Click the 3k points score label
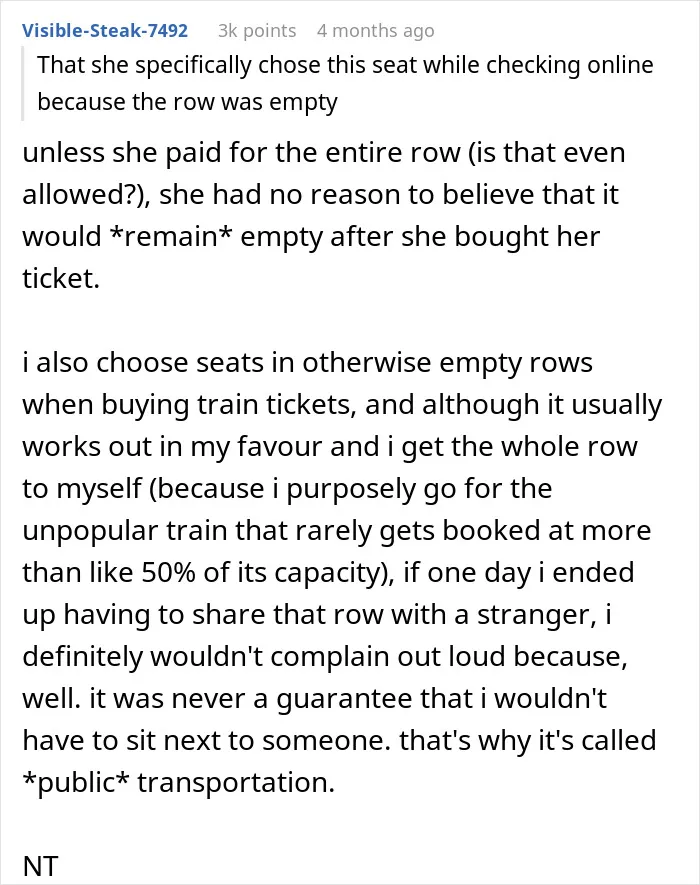 [x=257, y=30]
